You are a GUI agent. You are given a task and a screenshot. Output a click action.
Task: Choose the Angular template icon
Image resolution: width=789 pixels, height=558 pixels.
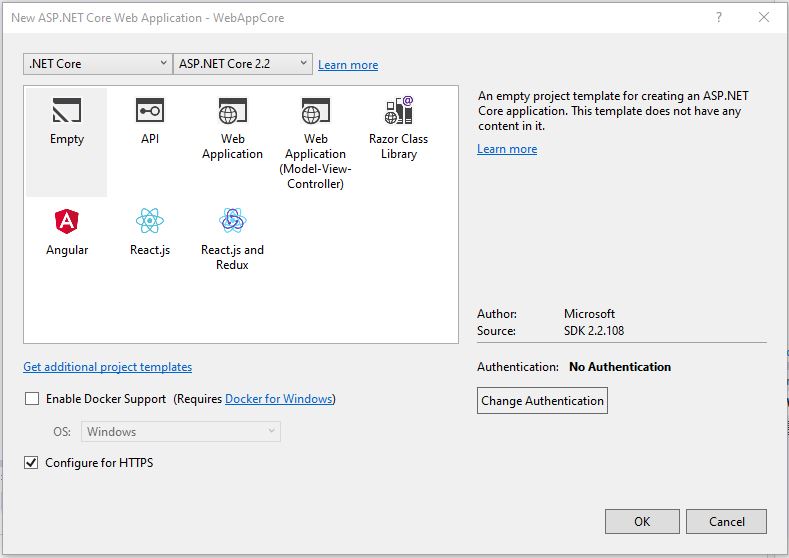click(x=66, y=221)
